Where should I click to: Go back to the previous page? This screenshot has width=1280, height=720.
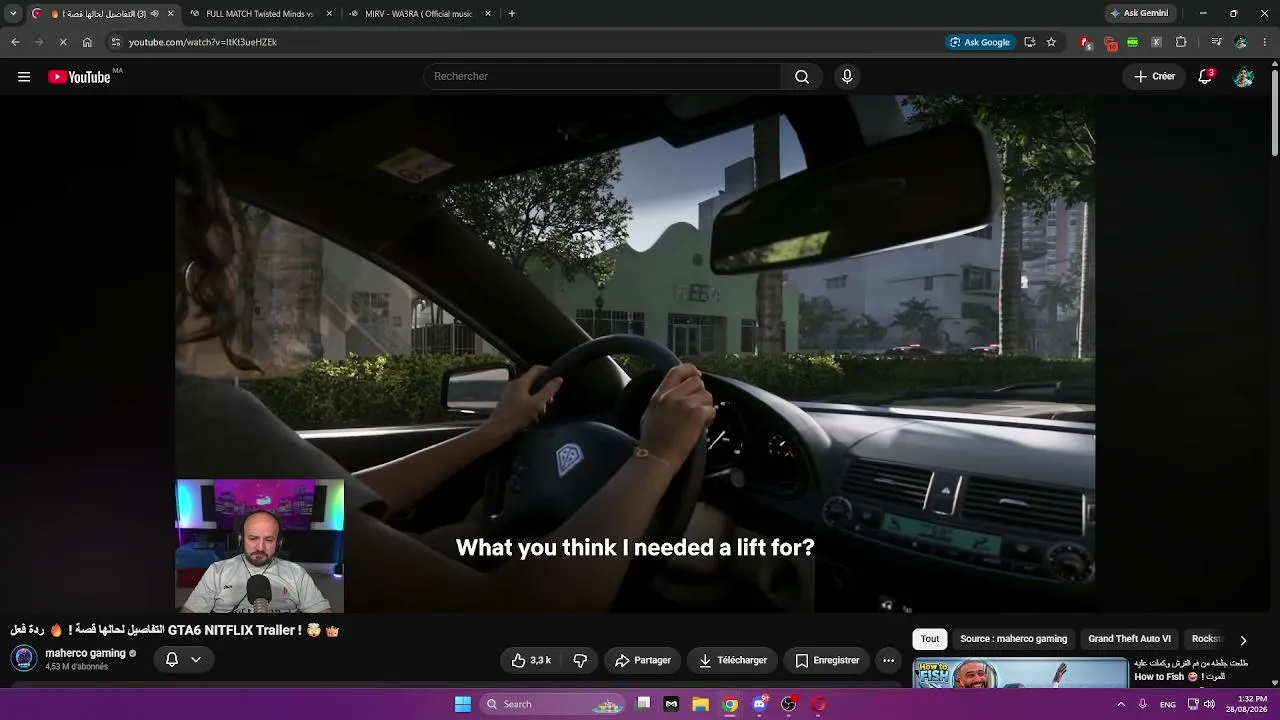coord(15,42)
